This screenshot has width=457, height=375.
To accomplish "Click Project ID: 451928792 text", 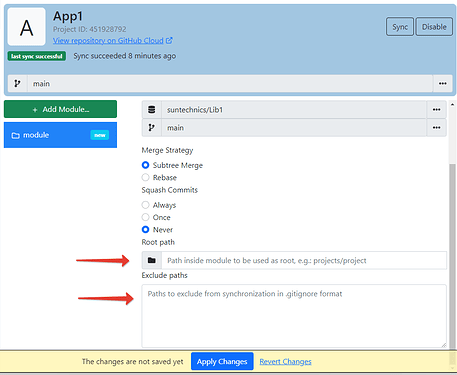I will coord(90,29).
